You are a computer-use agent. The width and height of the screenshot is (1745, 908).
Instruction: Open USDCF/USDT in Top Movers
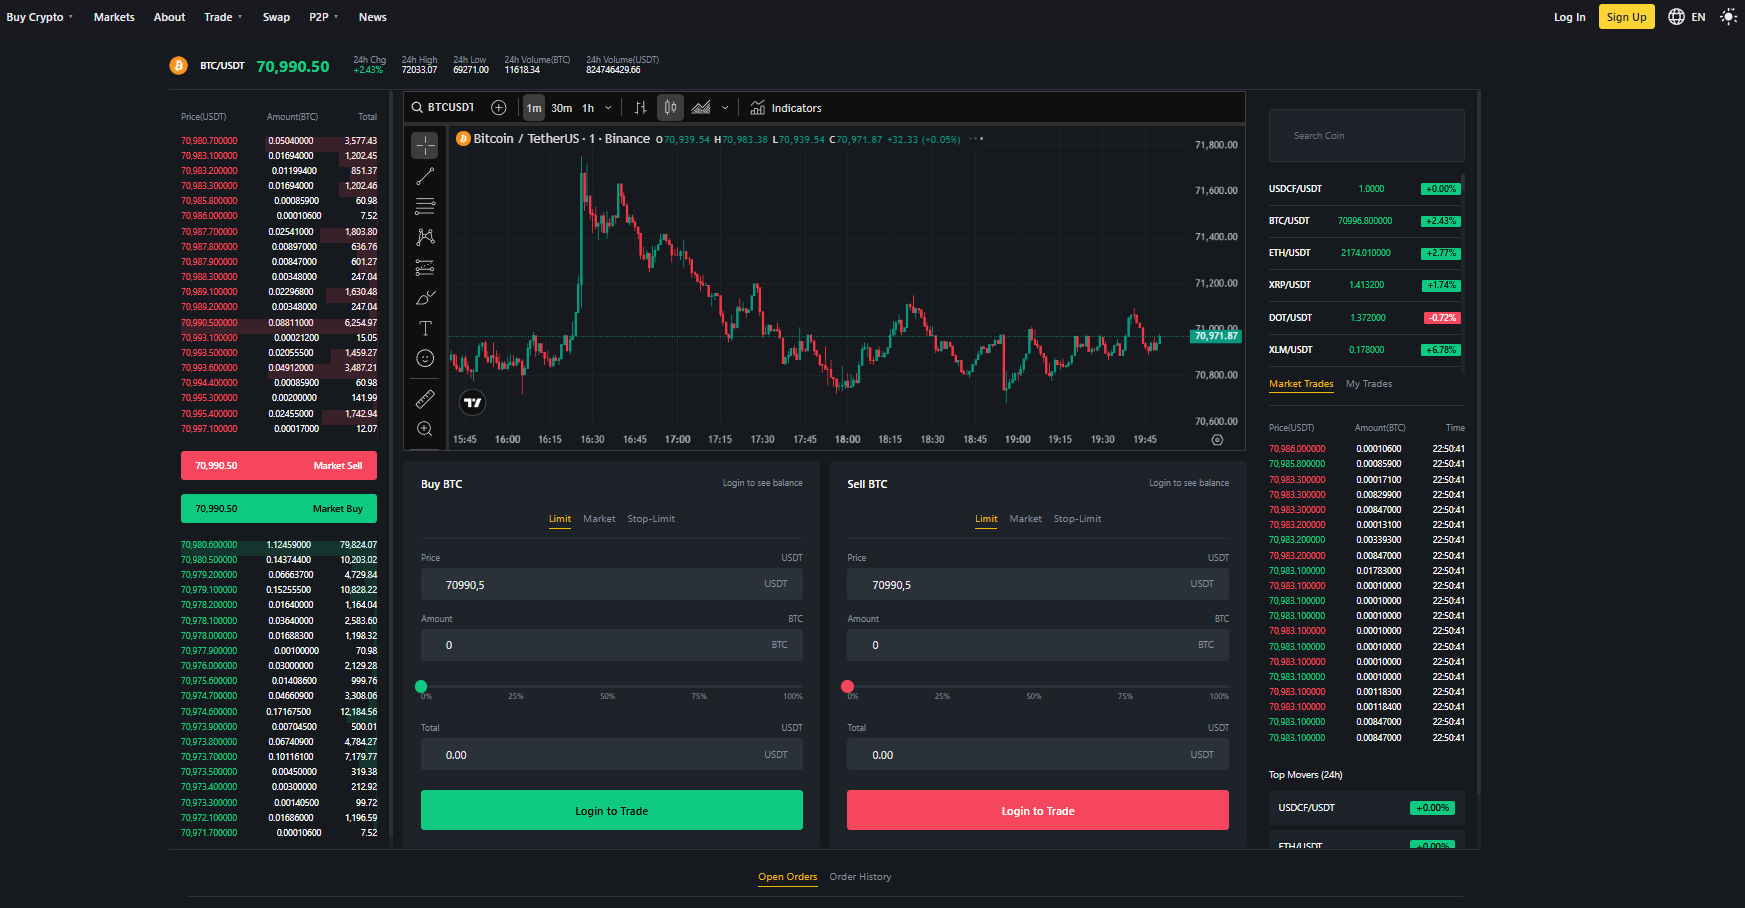1366,808
